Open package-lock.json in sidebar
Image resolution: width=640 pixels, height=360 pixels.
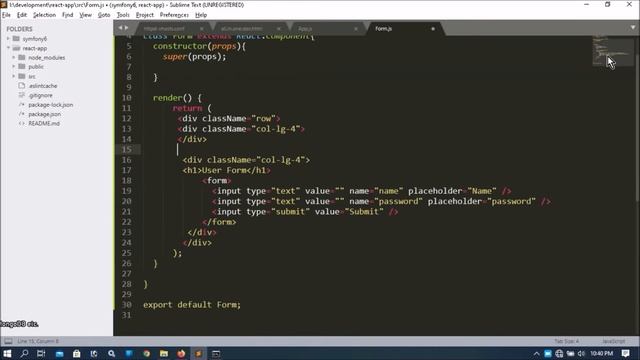[51, 105]
